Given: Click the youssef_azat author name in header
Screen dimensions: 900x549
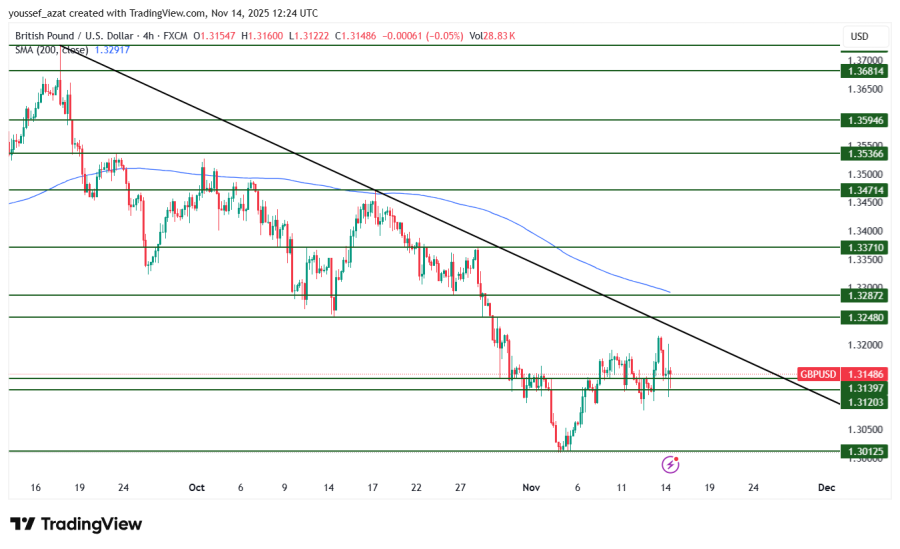Looking at the screenshot, I should coord(42,13).
